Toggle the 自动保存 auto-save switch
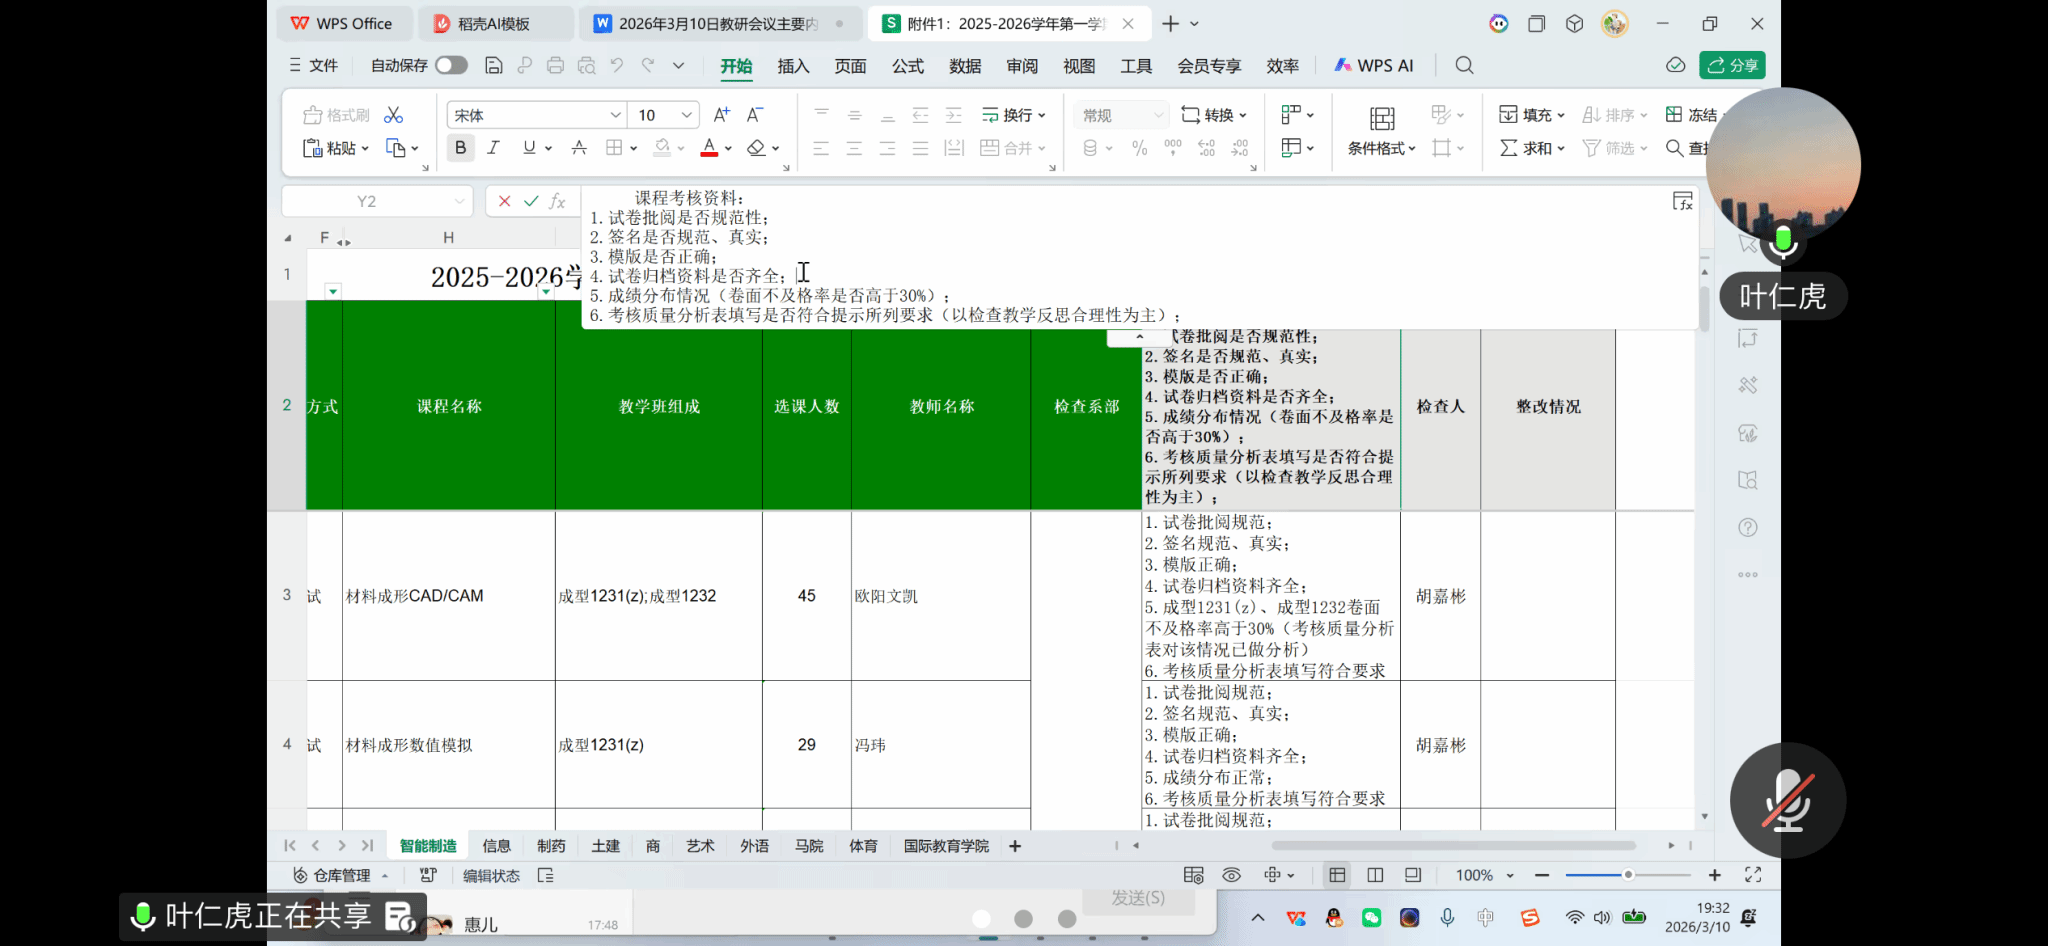This screenshot has width=2048, height=946. tap(451, 65)
